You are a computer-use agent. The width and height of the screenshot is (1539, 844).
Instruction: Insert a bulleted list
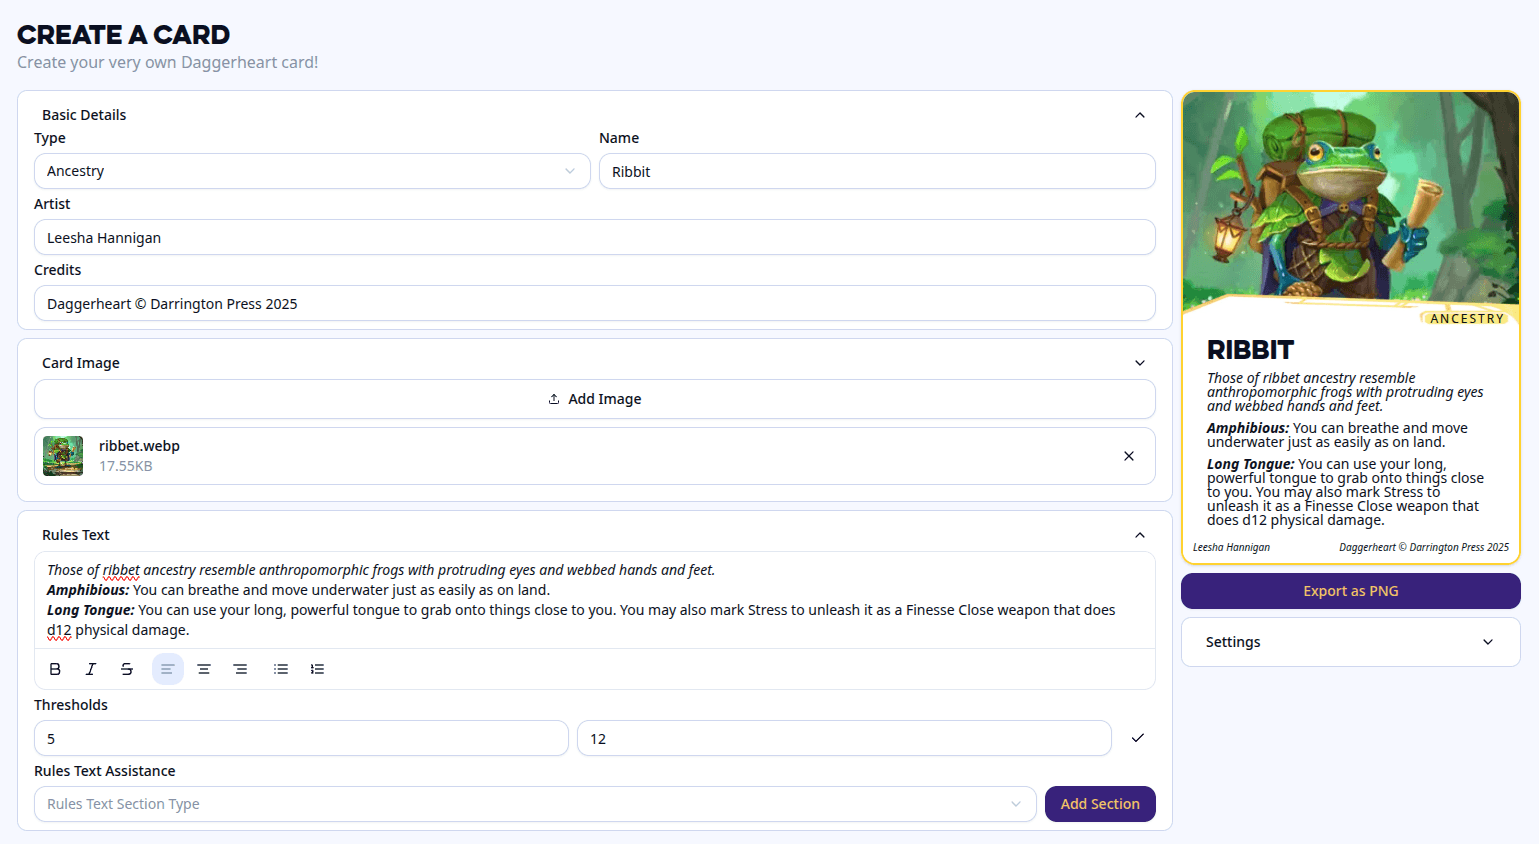coord(281,669)
